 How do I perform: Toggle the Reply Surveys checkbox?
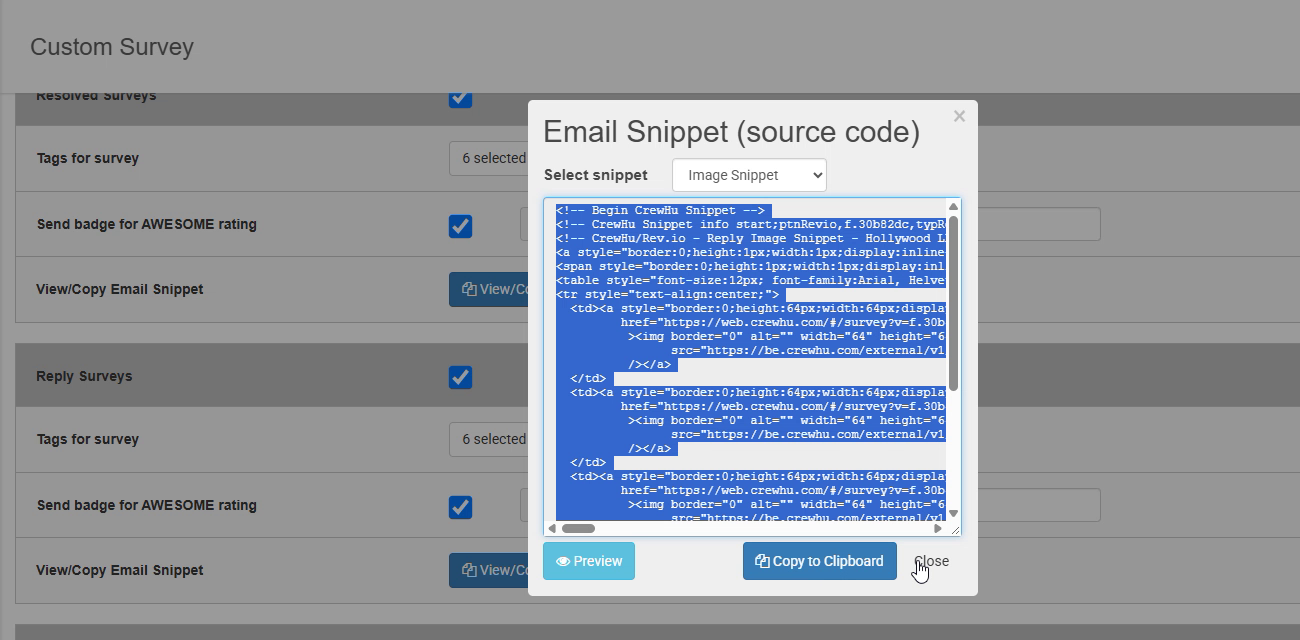point(460,377)
